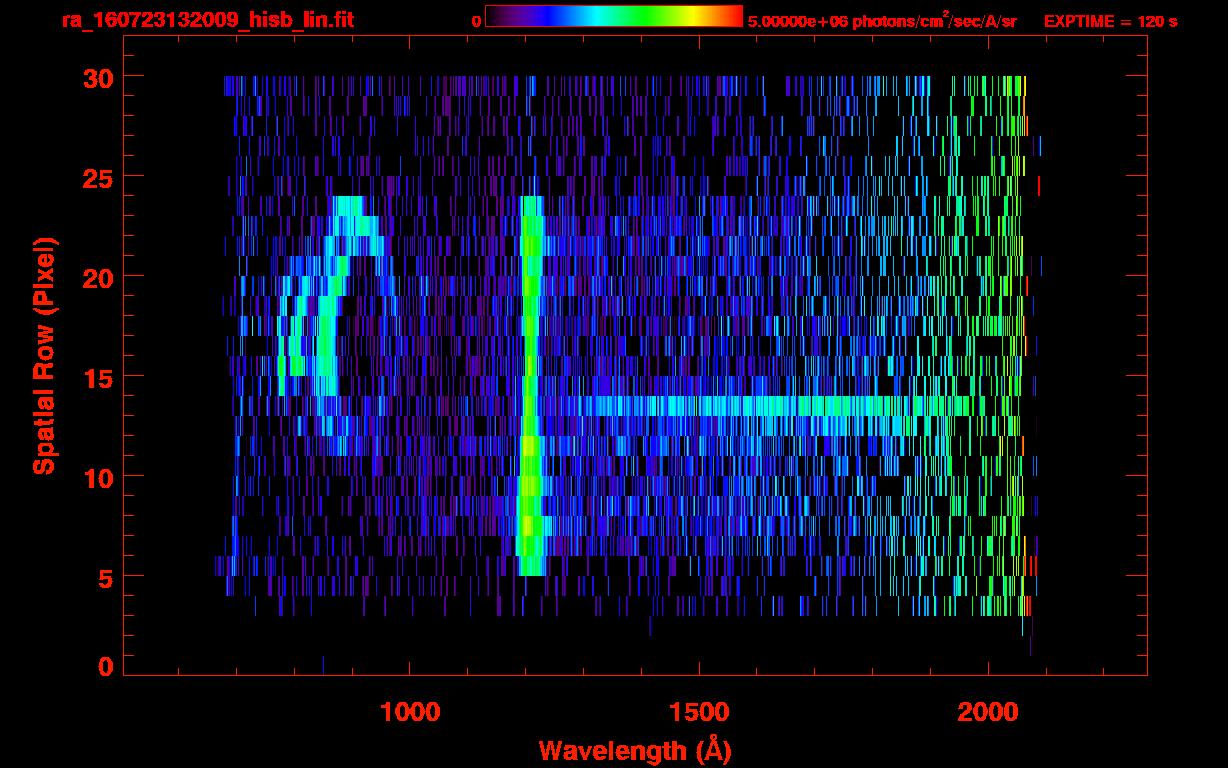Screen dimensions: 1228x768
Task: Click the bright vertical emission line near 1216 Å
Action: click(x=531, y=385)
